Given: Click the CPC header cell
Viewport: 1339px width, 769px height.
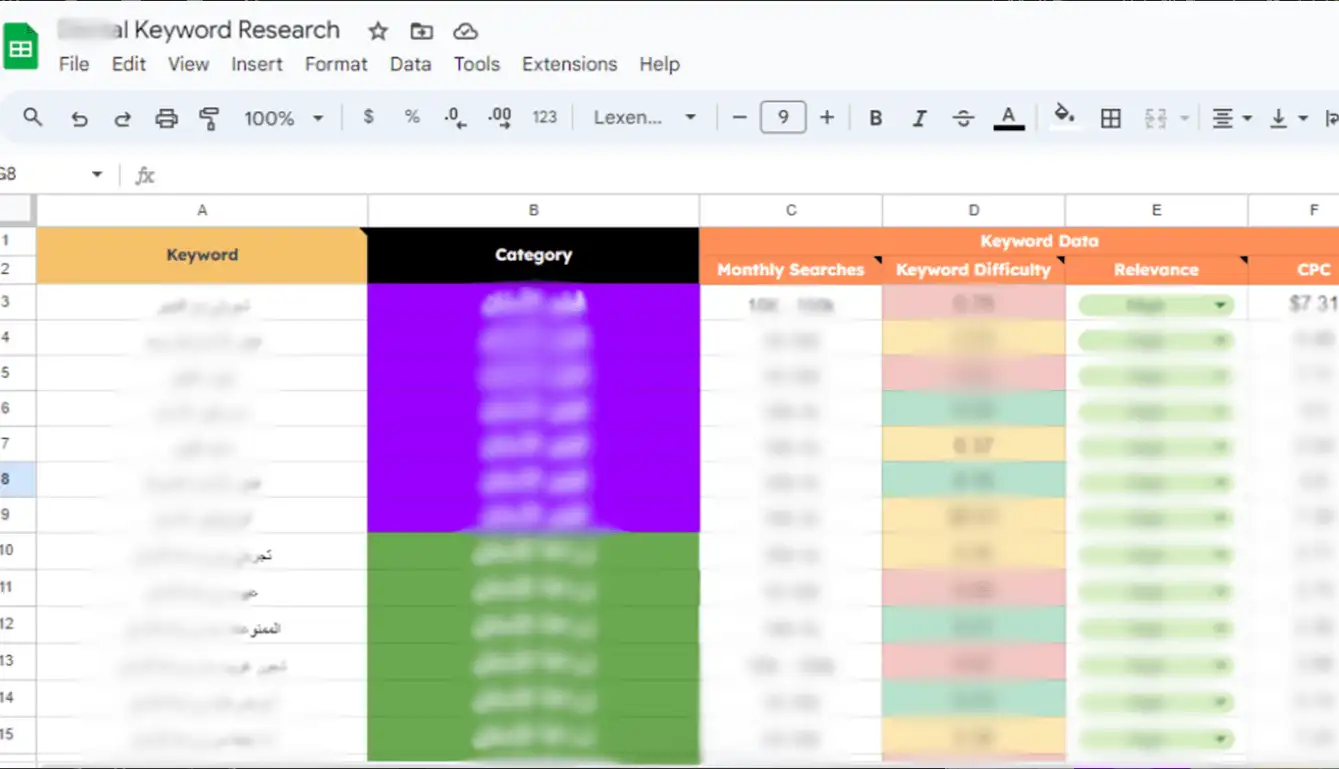Looking at the screenshot, I should pyautogui.click(x=1294, y=270).
